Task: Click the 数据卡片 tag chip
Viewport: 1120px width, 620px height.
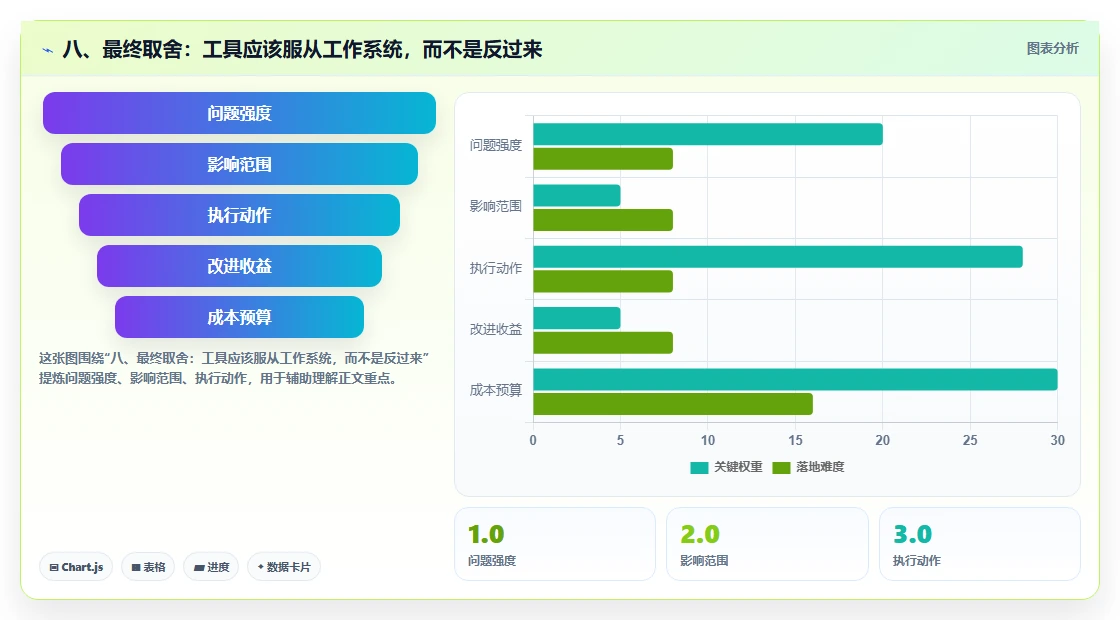Action: [284, 567]
